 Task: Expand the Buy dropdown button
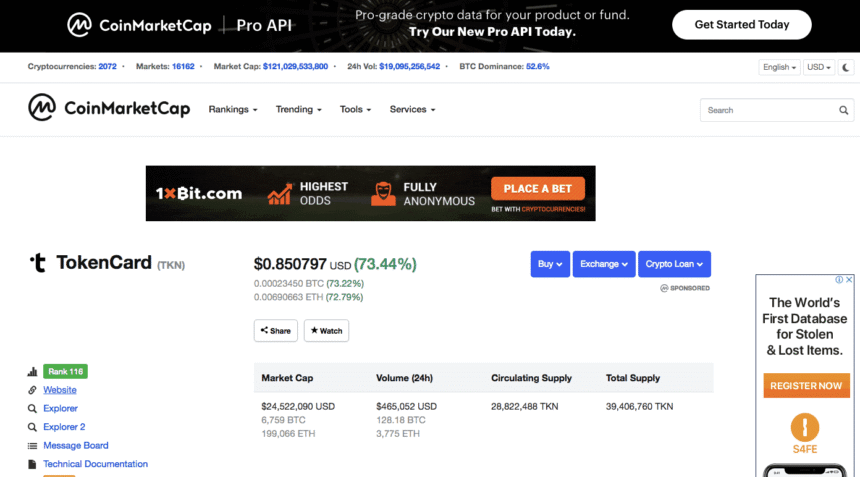click(550, 264)
